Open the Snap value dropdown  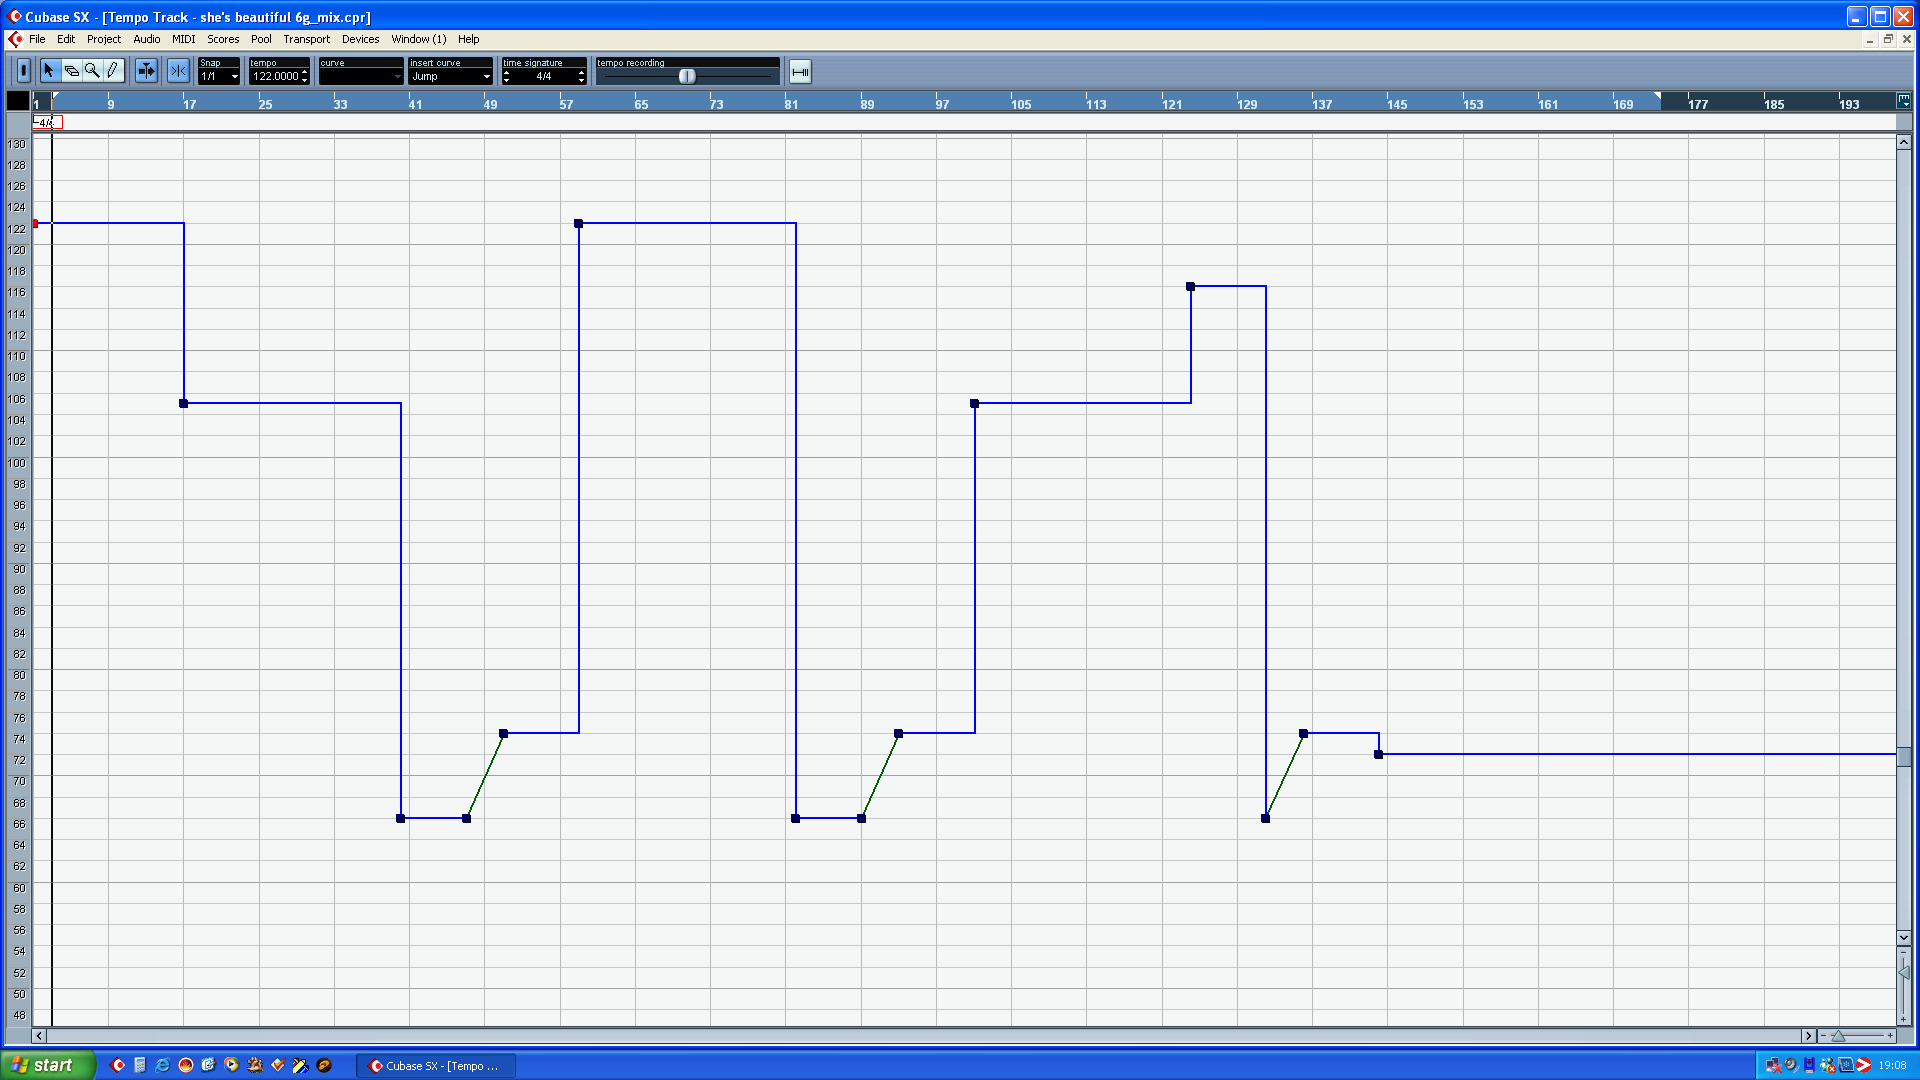pyautogui.click(x=235, y=77)
